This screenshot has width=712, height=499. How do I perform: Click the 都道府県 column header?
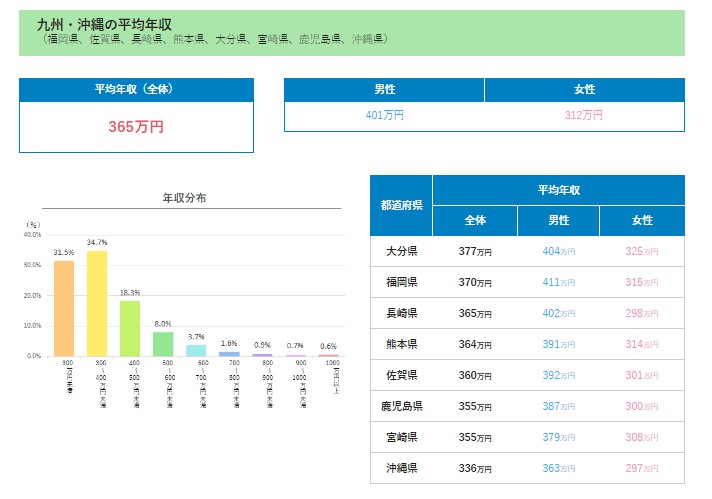click(401, 205)
